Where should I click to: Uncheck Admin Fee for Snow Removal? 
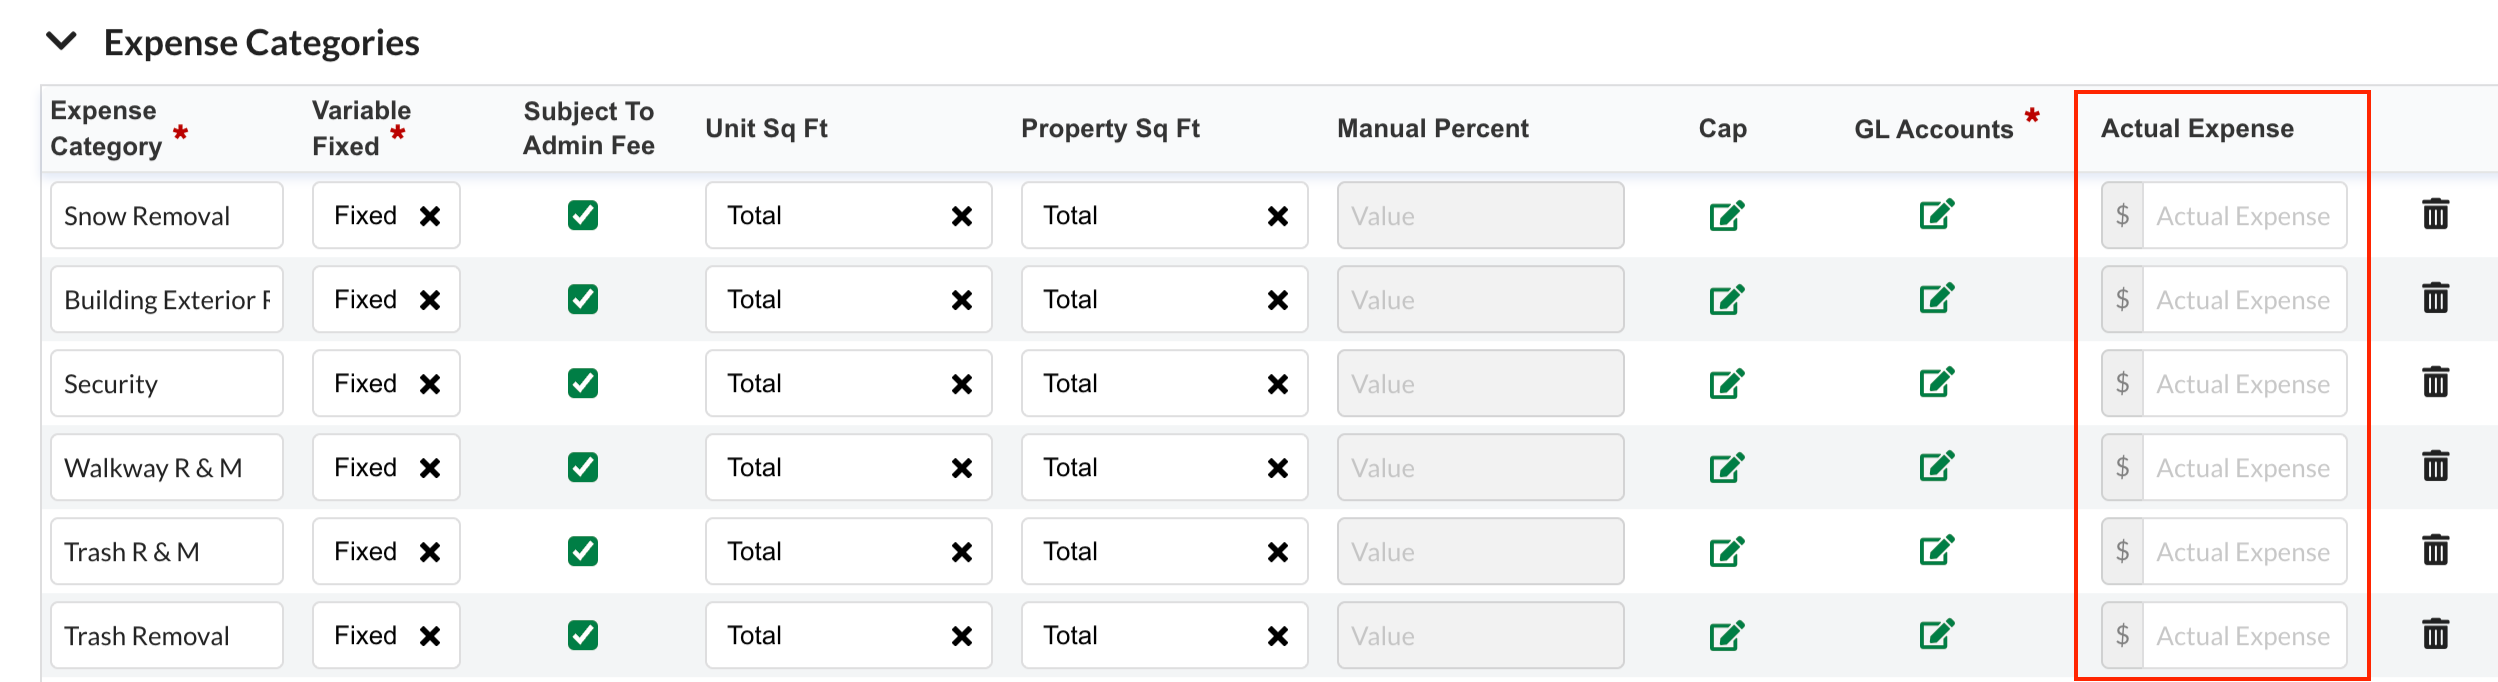point(583,215)
